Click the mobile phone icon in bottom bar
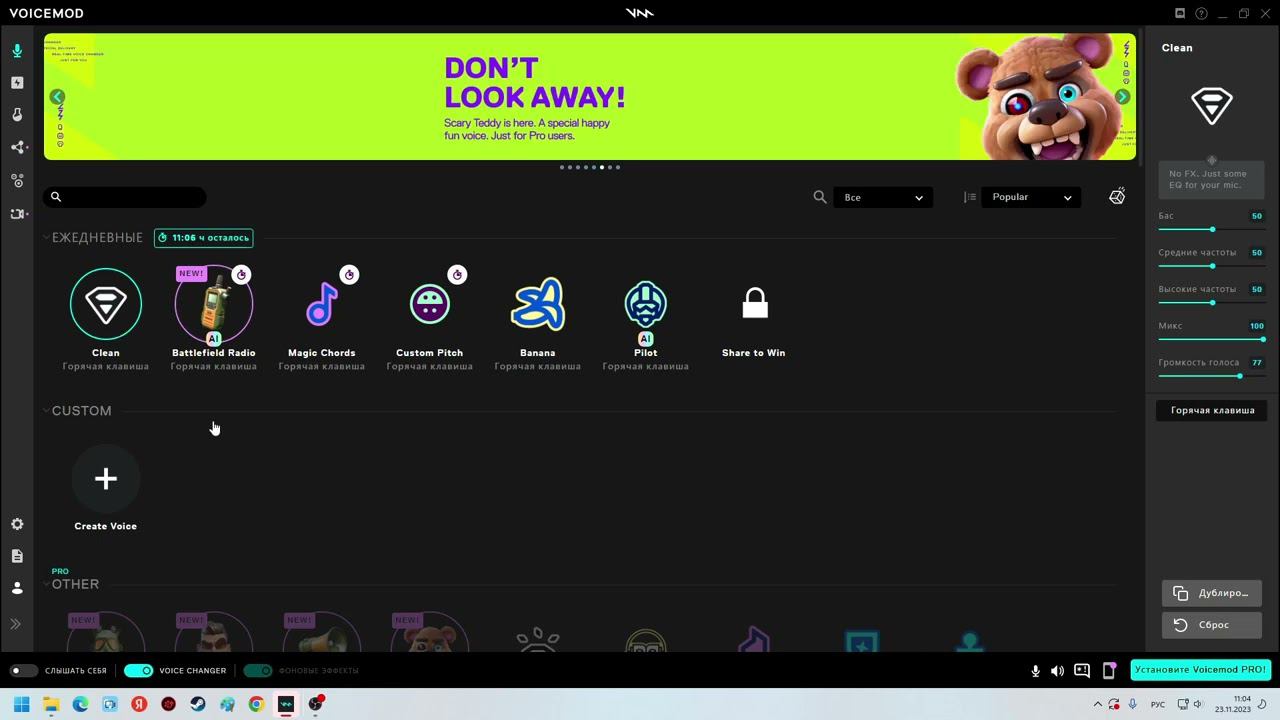 1109,671
